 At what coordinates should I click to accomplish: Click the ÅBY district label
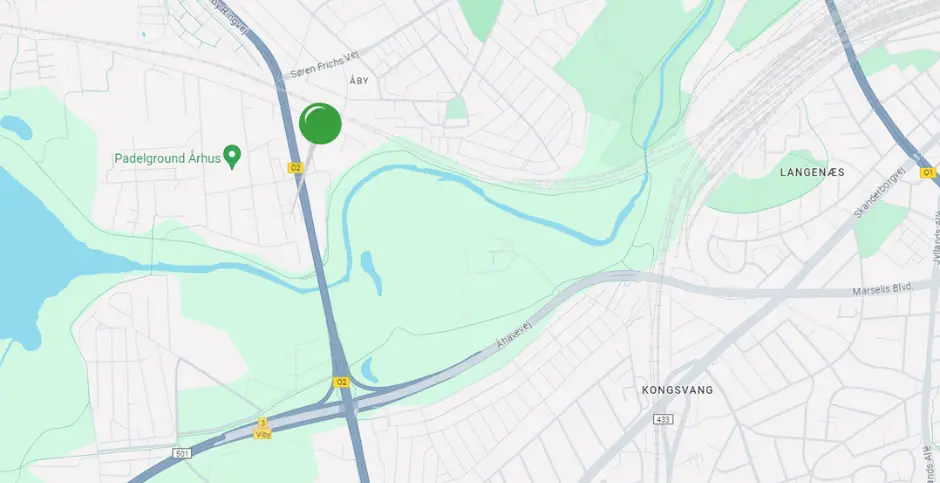click(x=358, y=80)
